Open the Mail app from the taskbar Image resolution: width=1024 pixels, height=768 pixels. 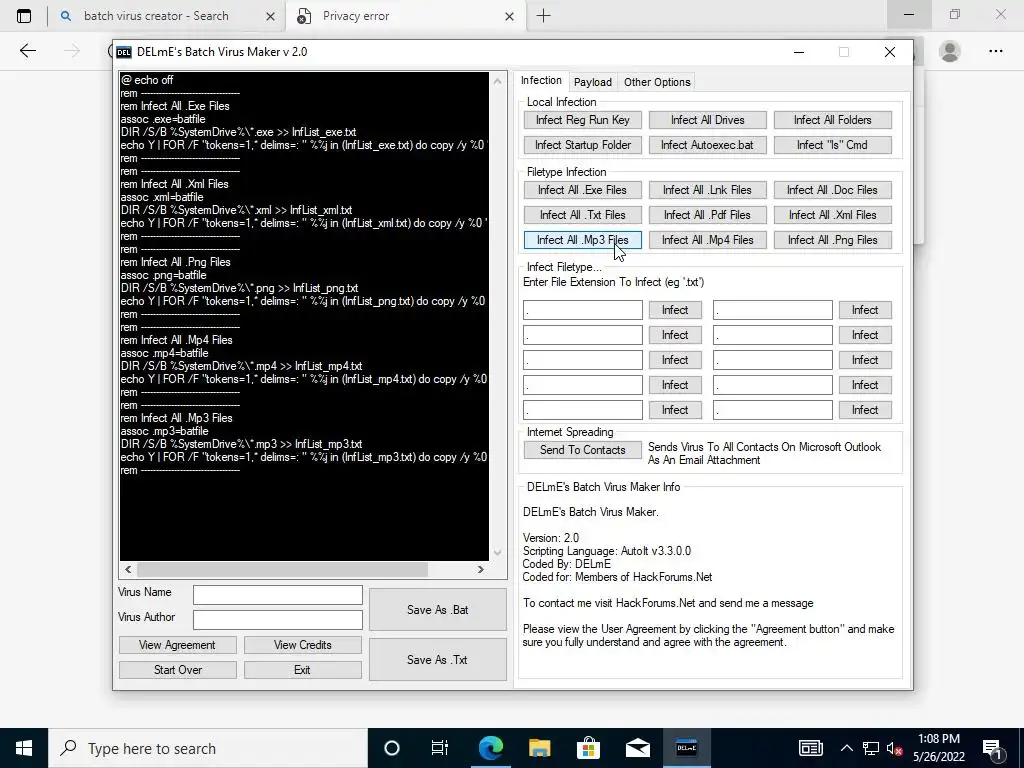637,748
